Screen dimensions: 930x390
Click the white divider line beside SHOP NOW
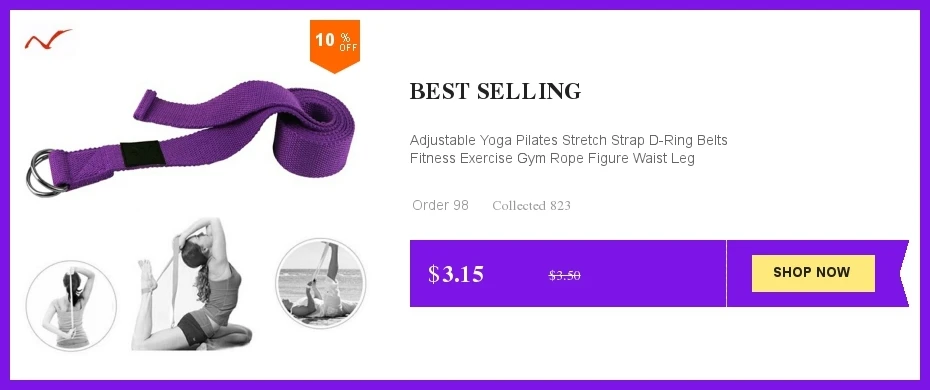[726, 273]
